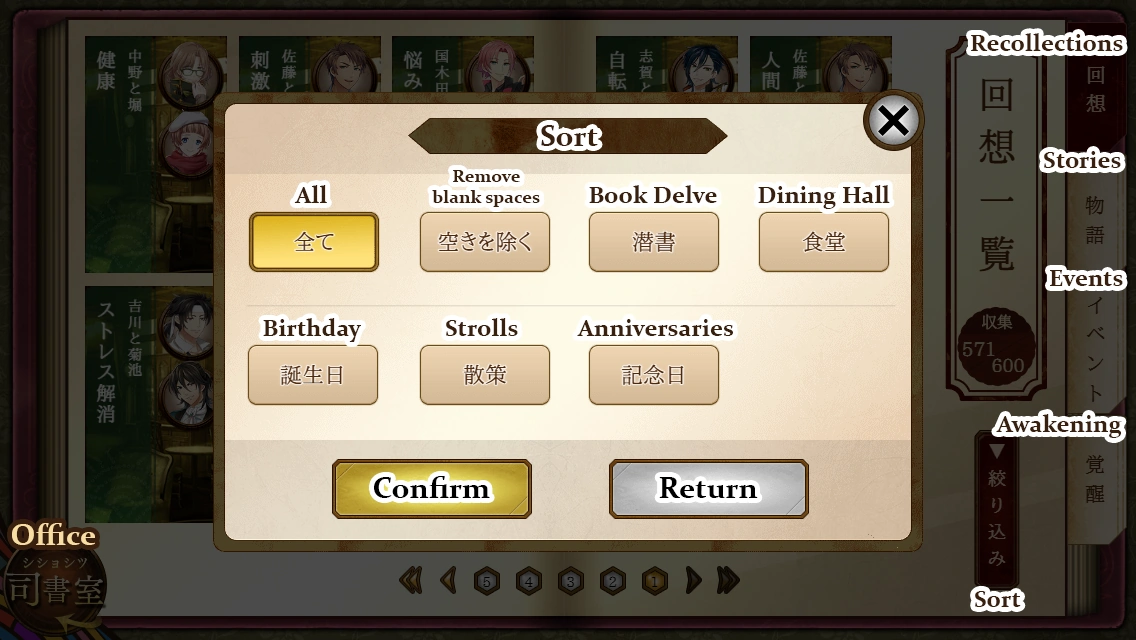Viewport: 1136px width, 640px height.
Task: Choose Remove blank spaces filter
Action: pyautogui.click(x=485, y=242)
